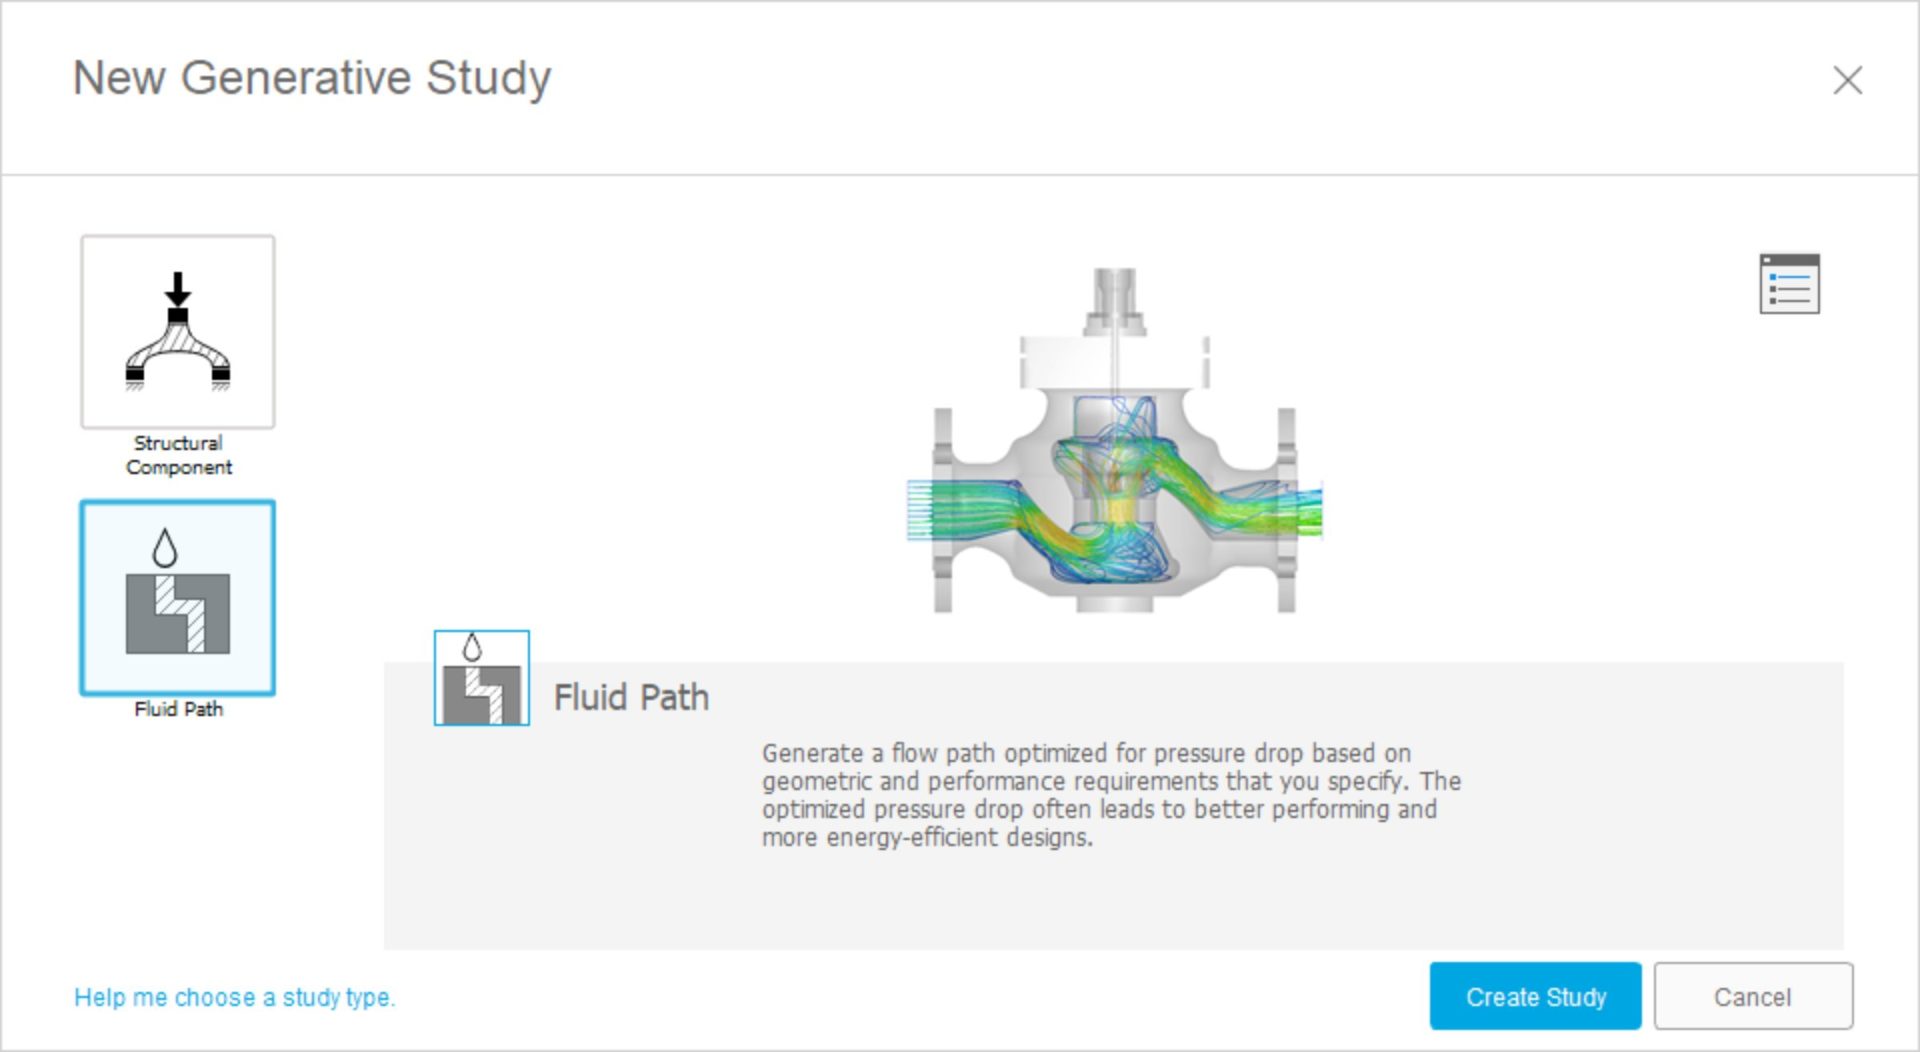Click the small Fluid Path description icon
Screen dimensions: 1920x1052
[x=481, y=678]
